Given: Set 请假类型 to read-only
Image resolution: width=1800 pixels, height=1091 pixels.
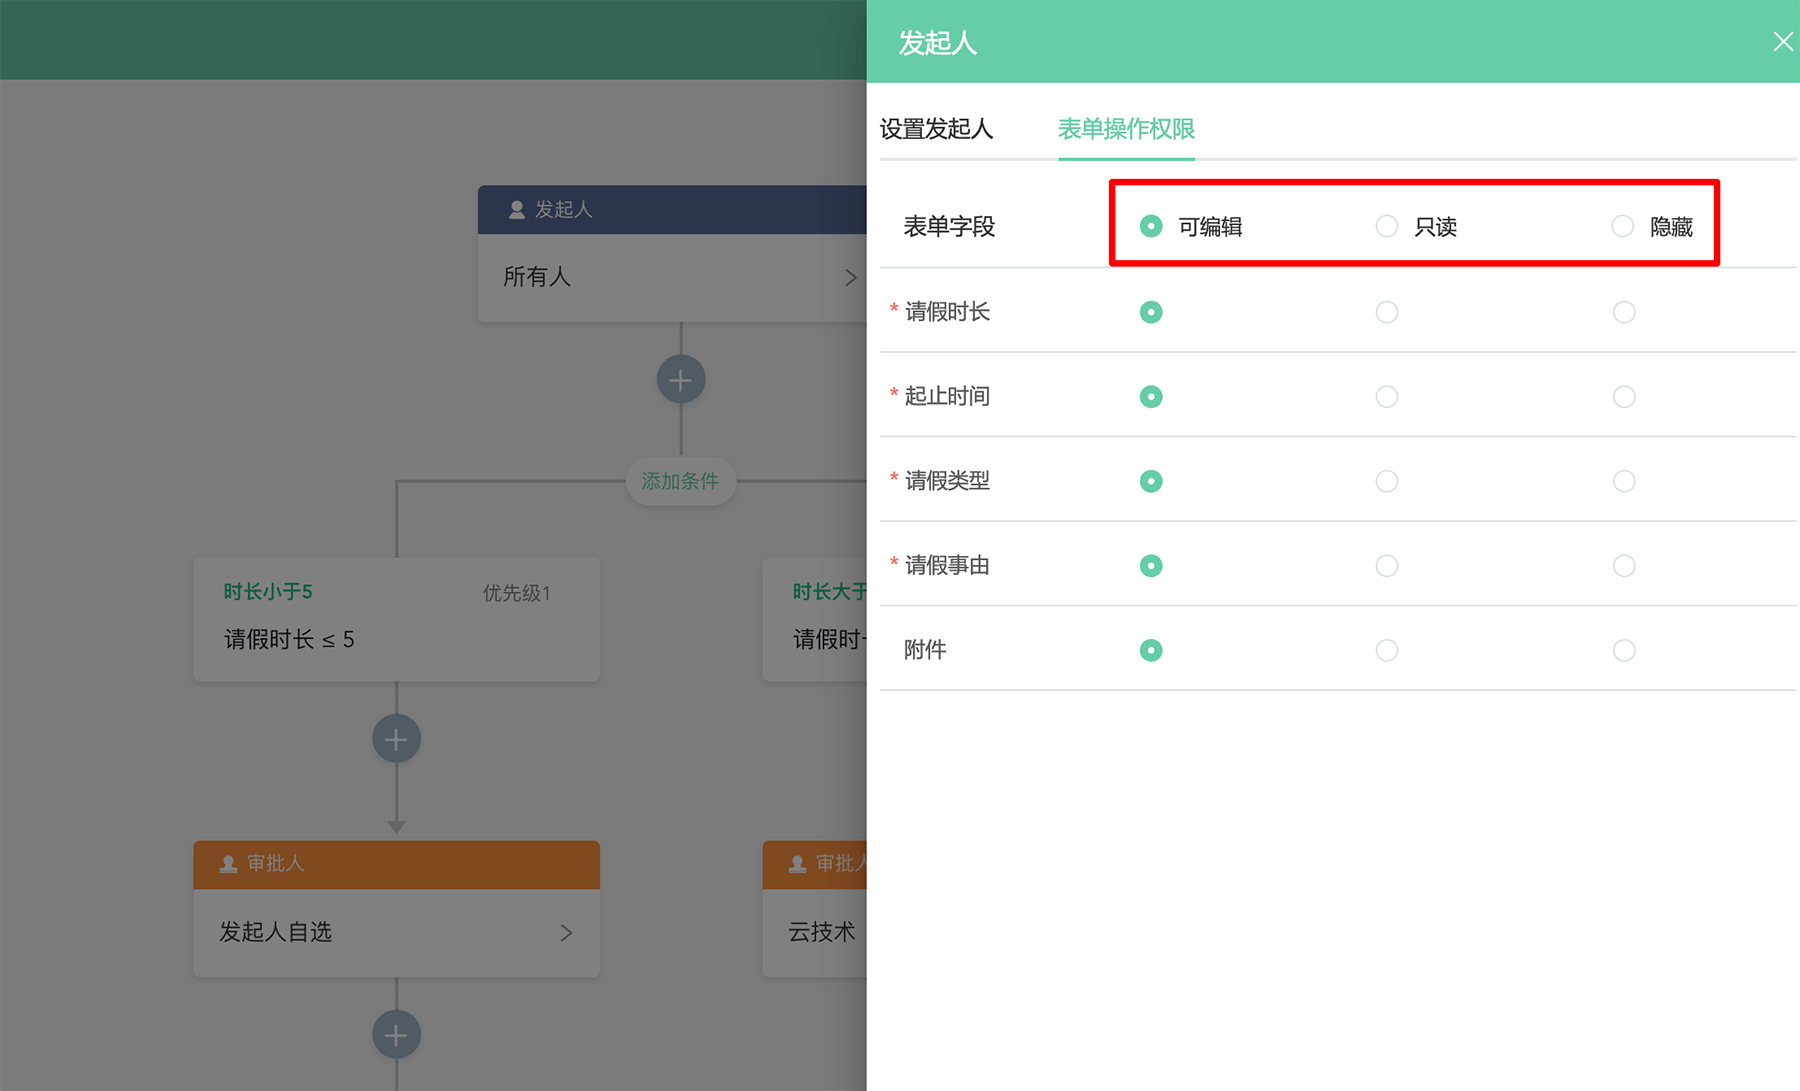Looking at the screenshot, I should tap(1387, 481).
